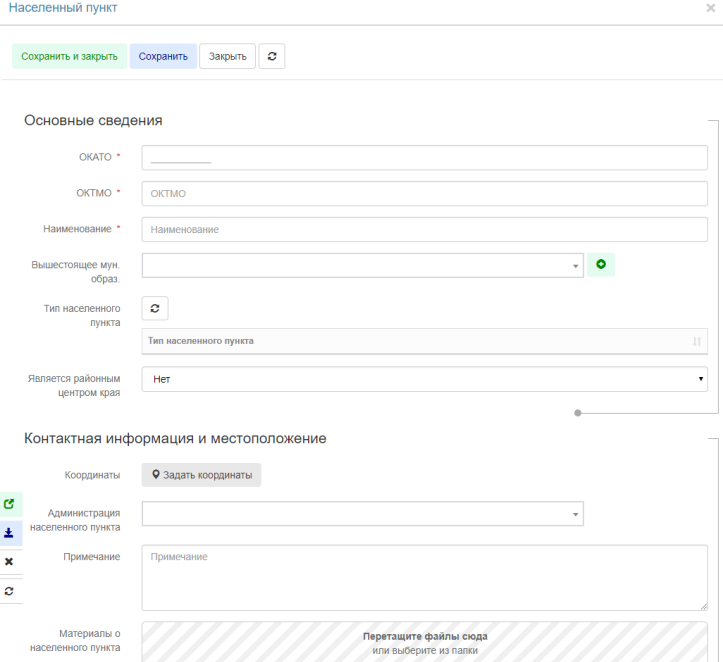Click the black X icon in the left sidebar
This screenshot has height=662, width=723.
click(x=10, y=562)
